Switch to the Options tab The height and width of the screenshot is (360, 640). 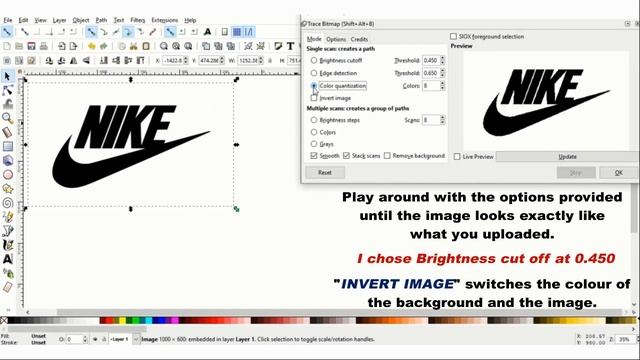point(336,39)
